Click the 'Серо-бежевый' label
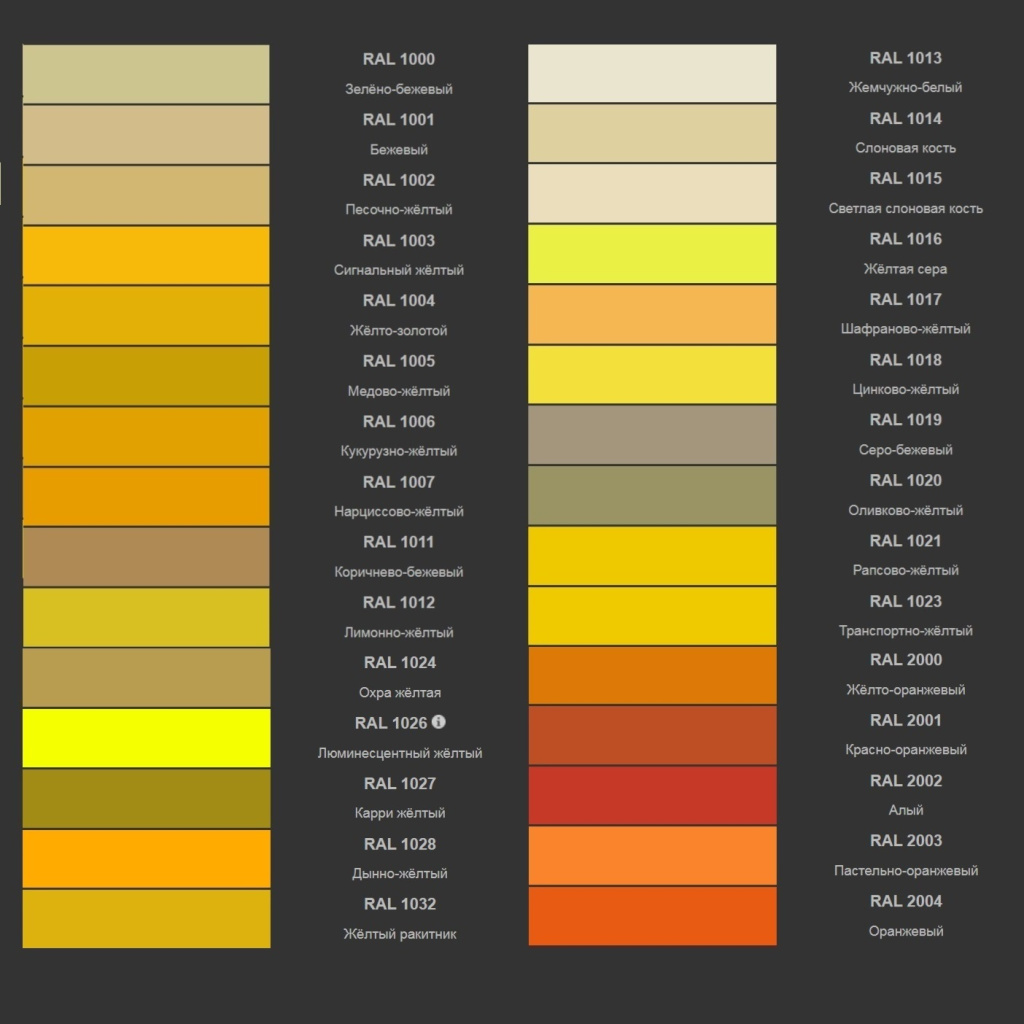This screenshot has width=1024, height=1024. 905,449
